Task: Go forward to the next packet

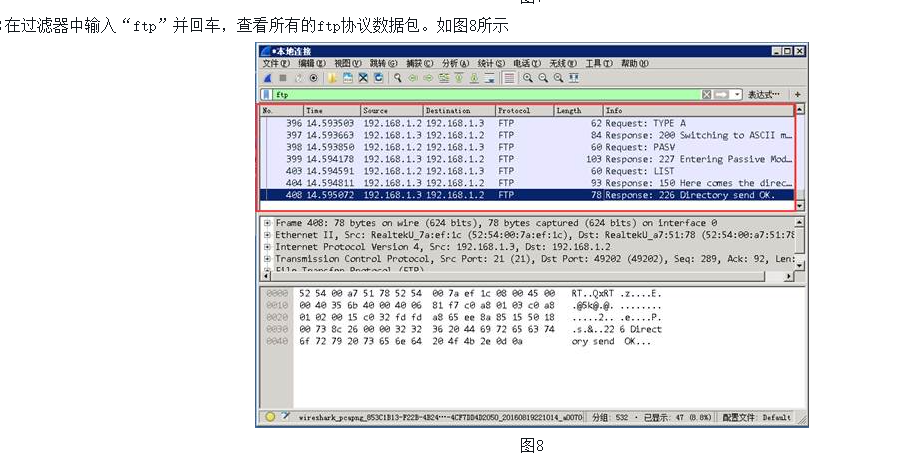Action: coord(428,78)
